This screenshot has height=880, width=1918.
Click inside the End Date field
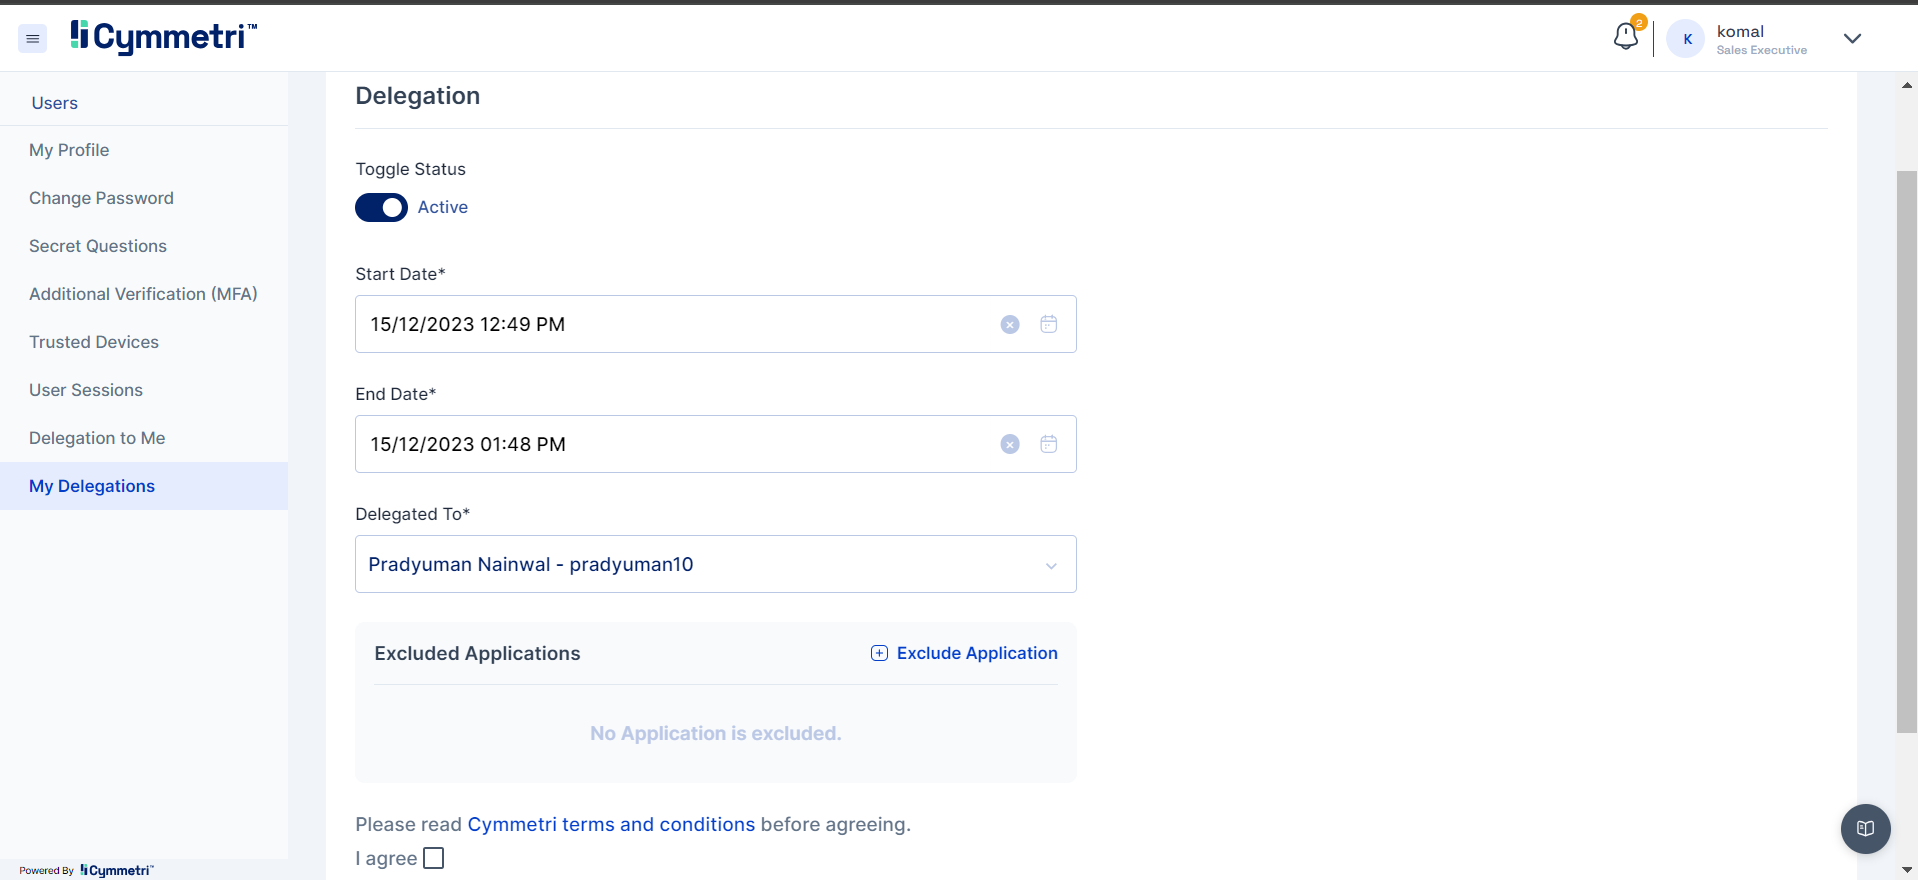point(670,444)
